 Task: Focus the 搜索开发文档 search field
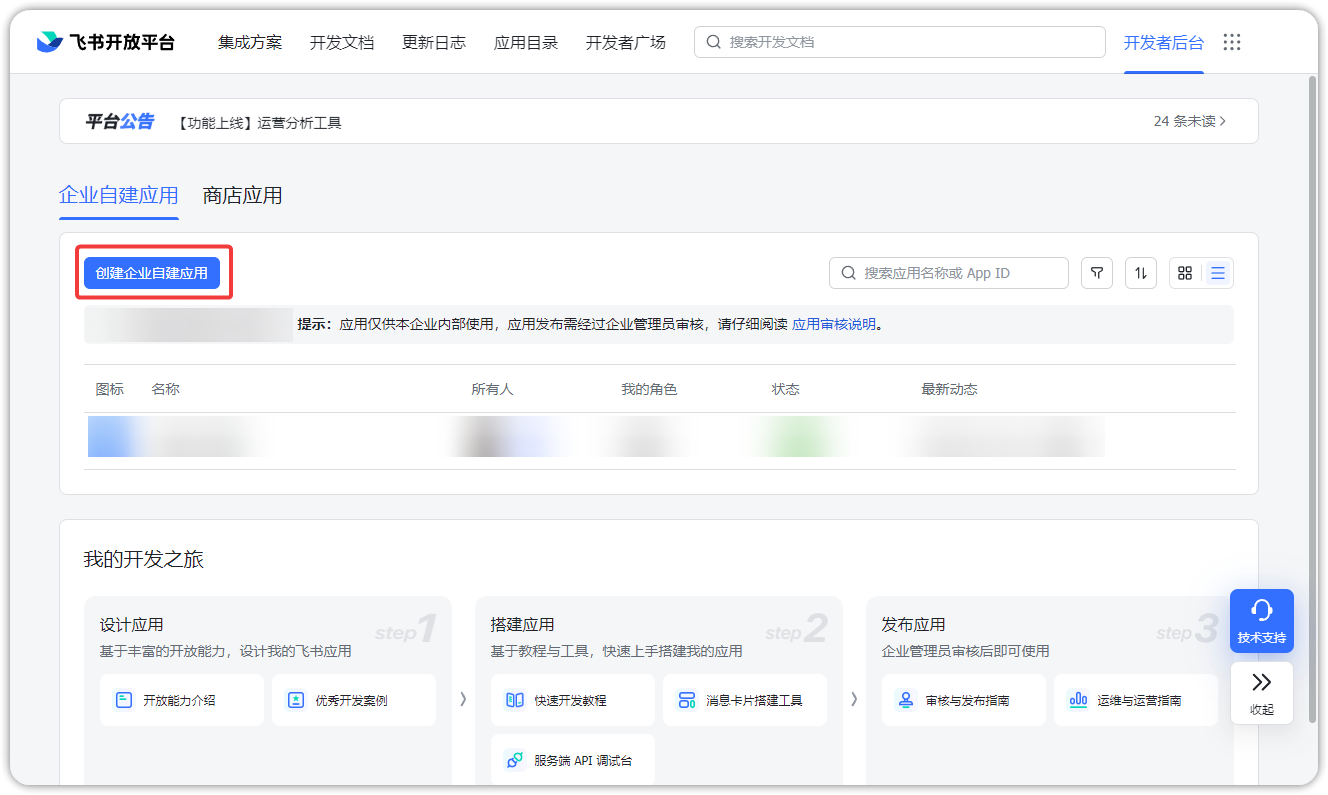[x=900, y=42]
